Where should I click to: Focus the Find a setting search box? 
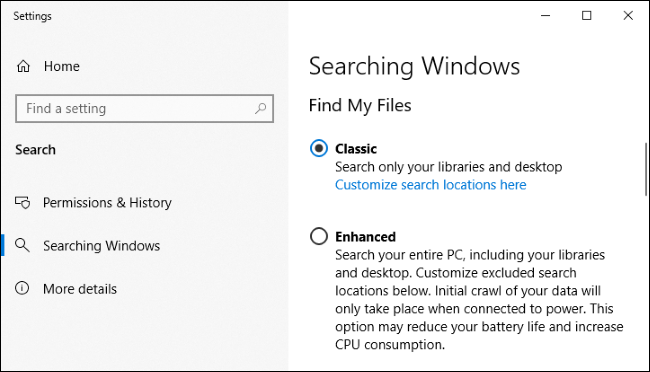(144, 109)
